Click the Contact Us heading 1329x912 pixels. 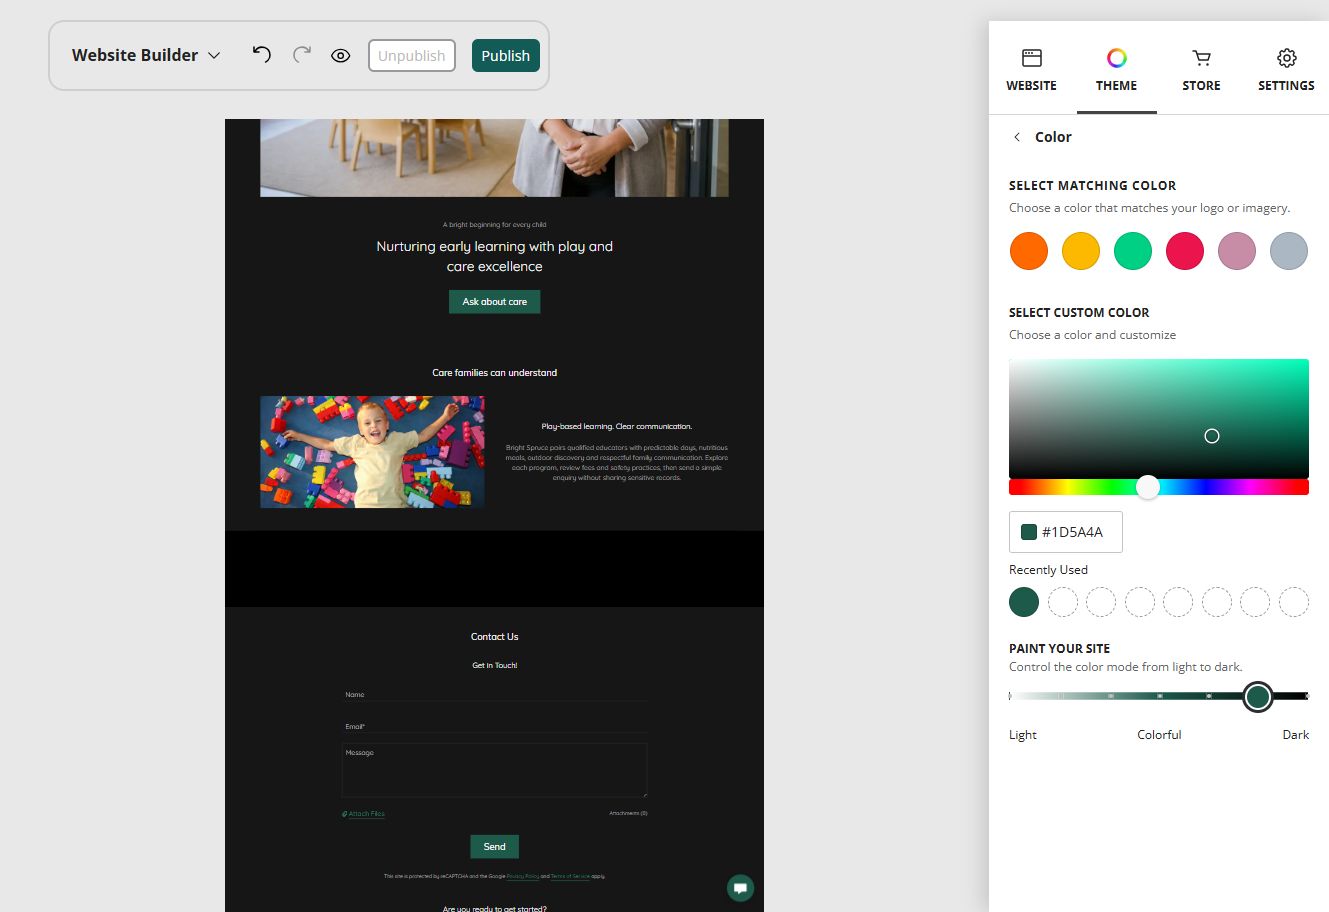[x=495, y=637]
